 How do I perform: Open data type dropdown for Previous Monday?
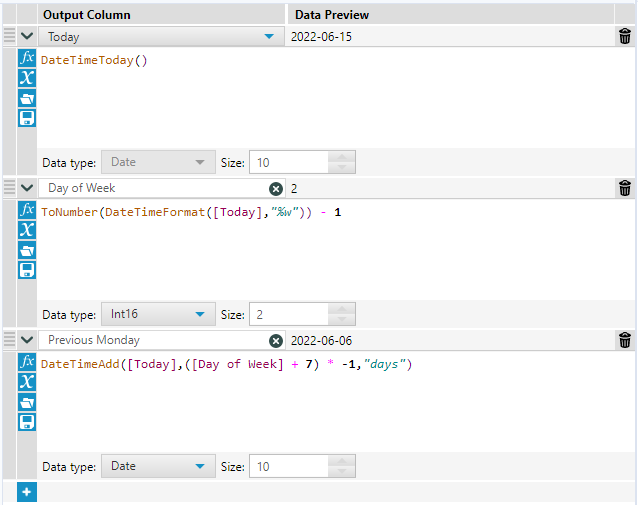pos(201,466)
